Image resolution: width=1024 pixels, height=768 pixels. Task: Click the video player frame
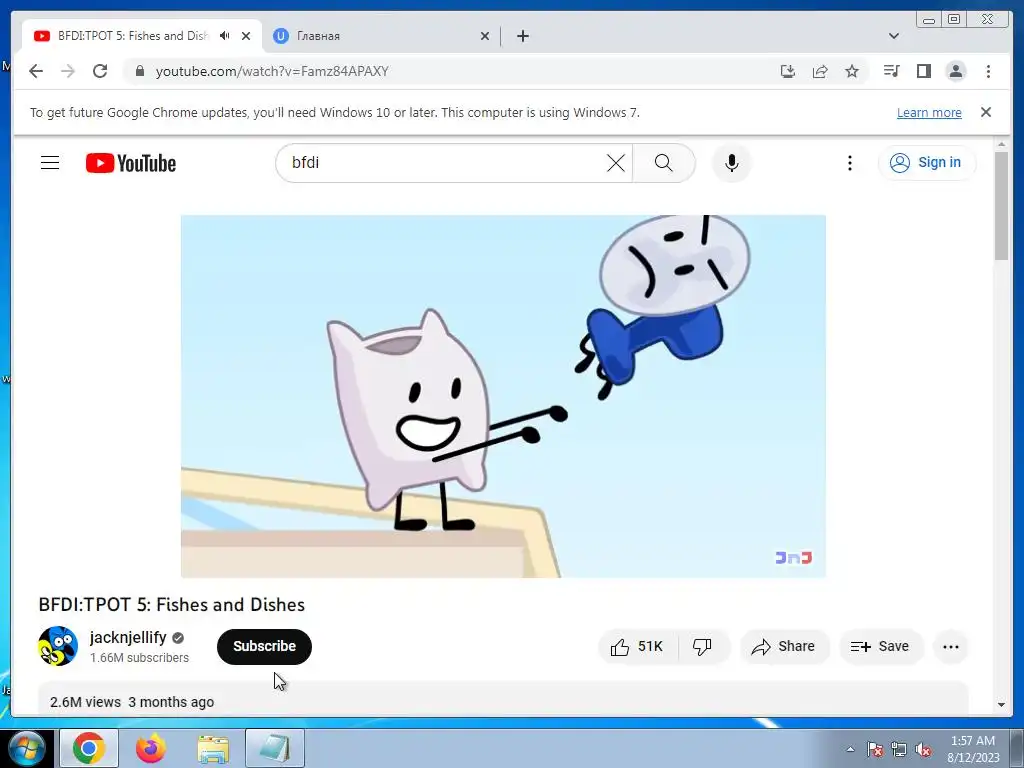(x=503, y=396)
